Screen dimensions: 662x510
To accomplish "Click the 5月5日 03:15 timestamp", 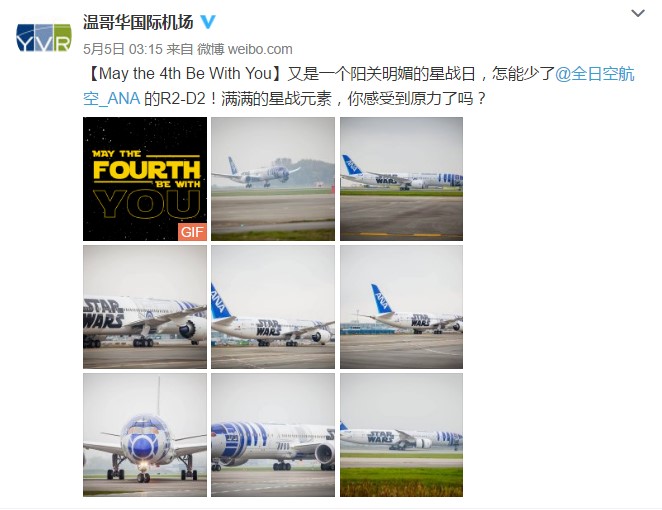I will point(122,49).
